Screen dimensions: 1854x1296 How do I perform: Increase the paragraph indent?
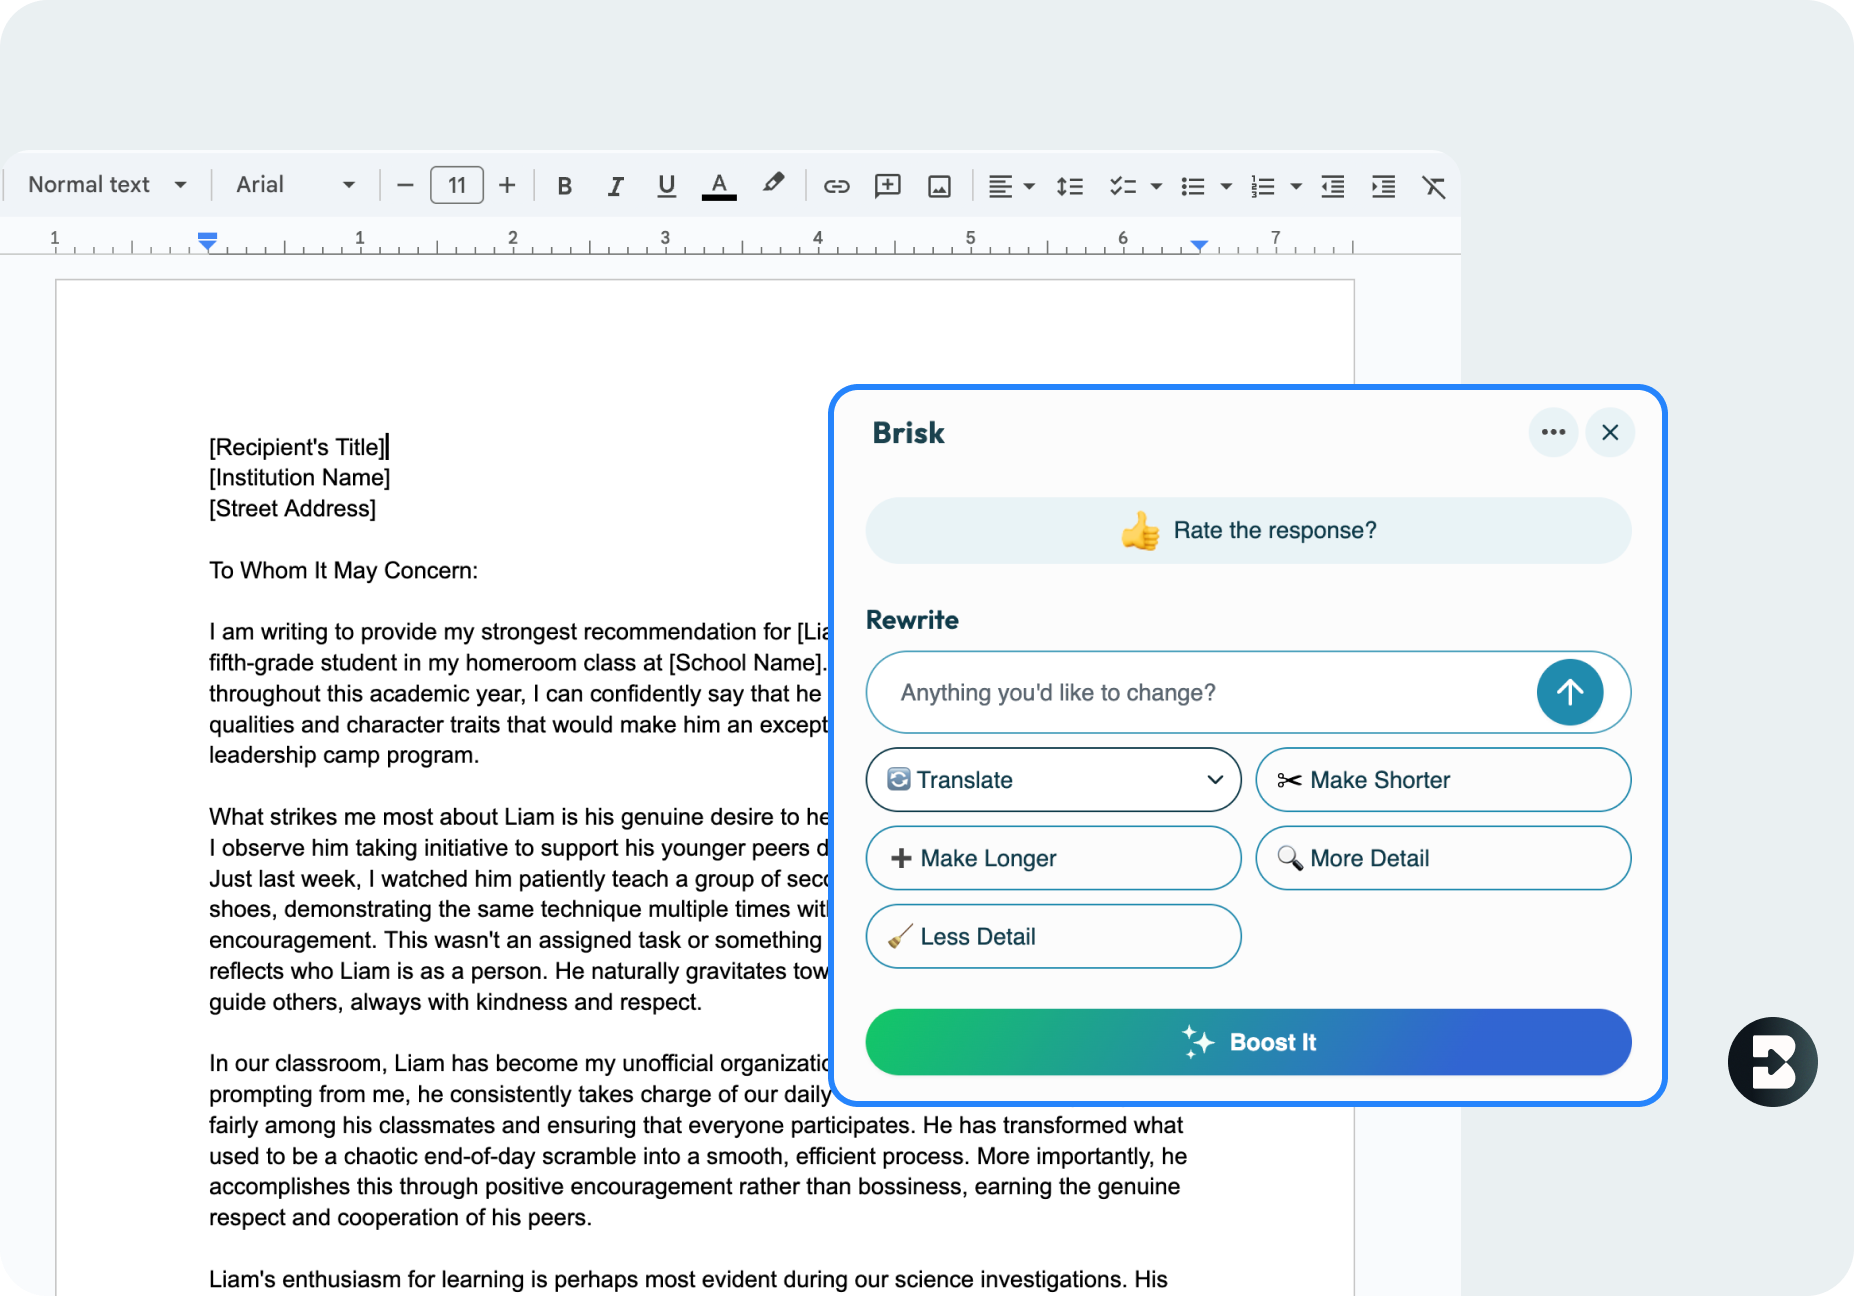point(1383,186)
